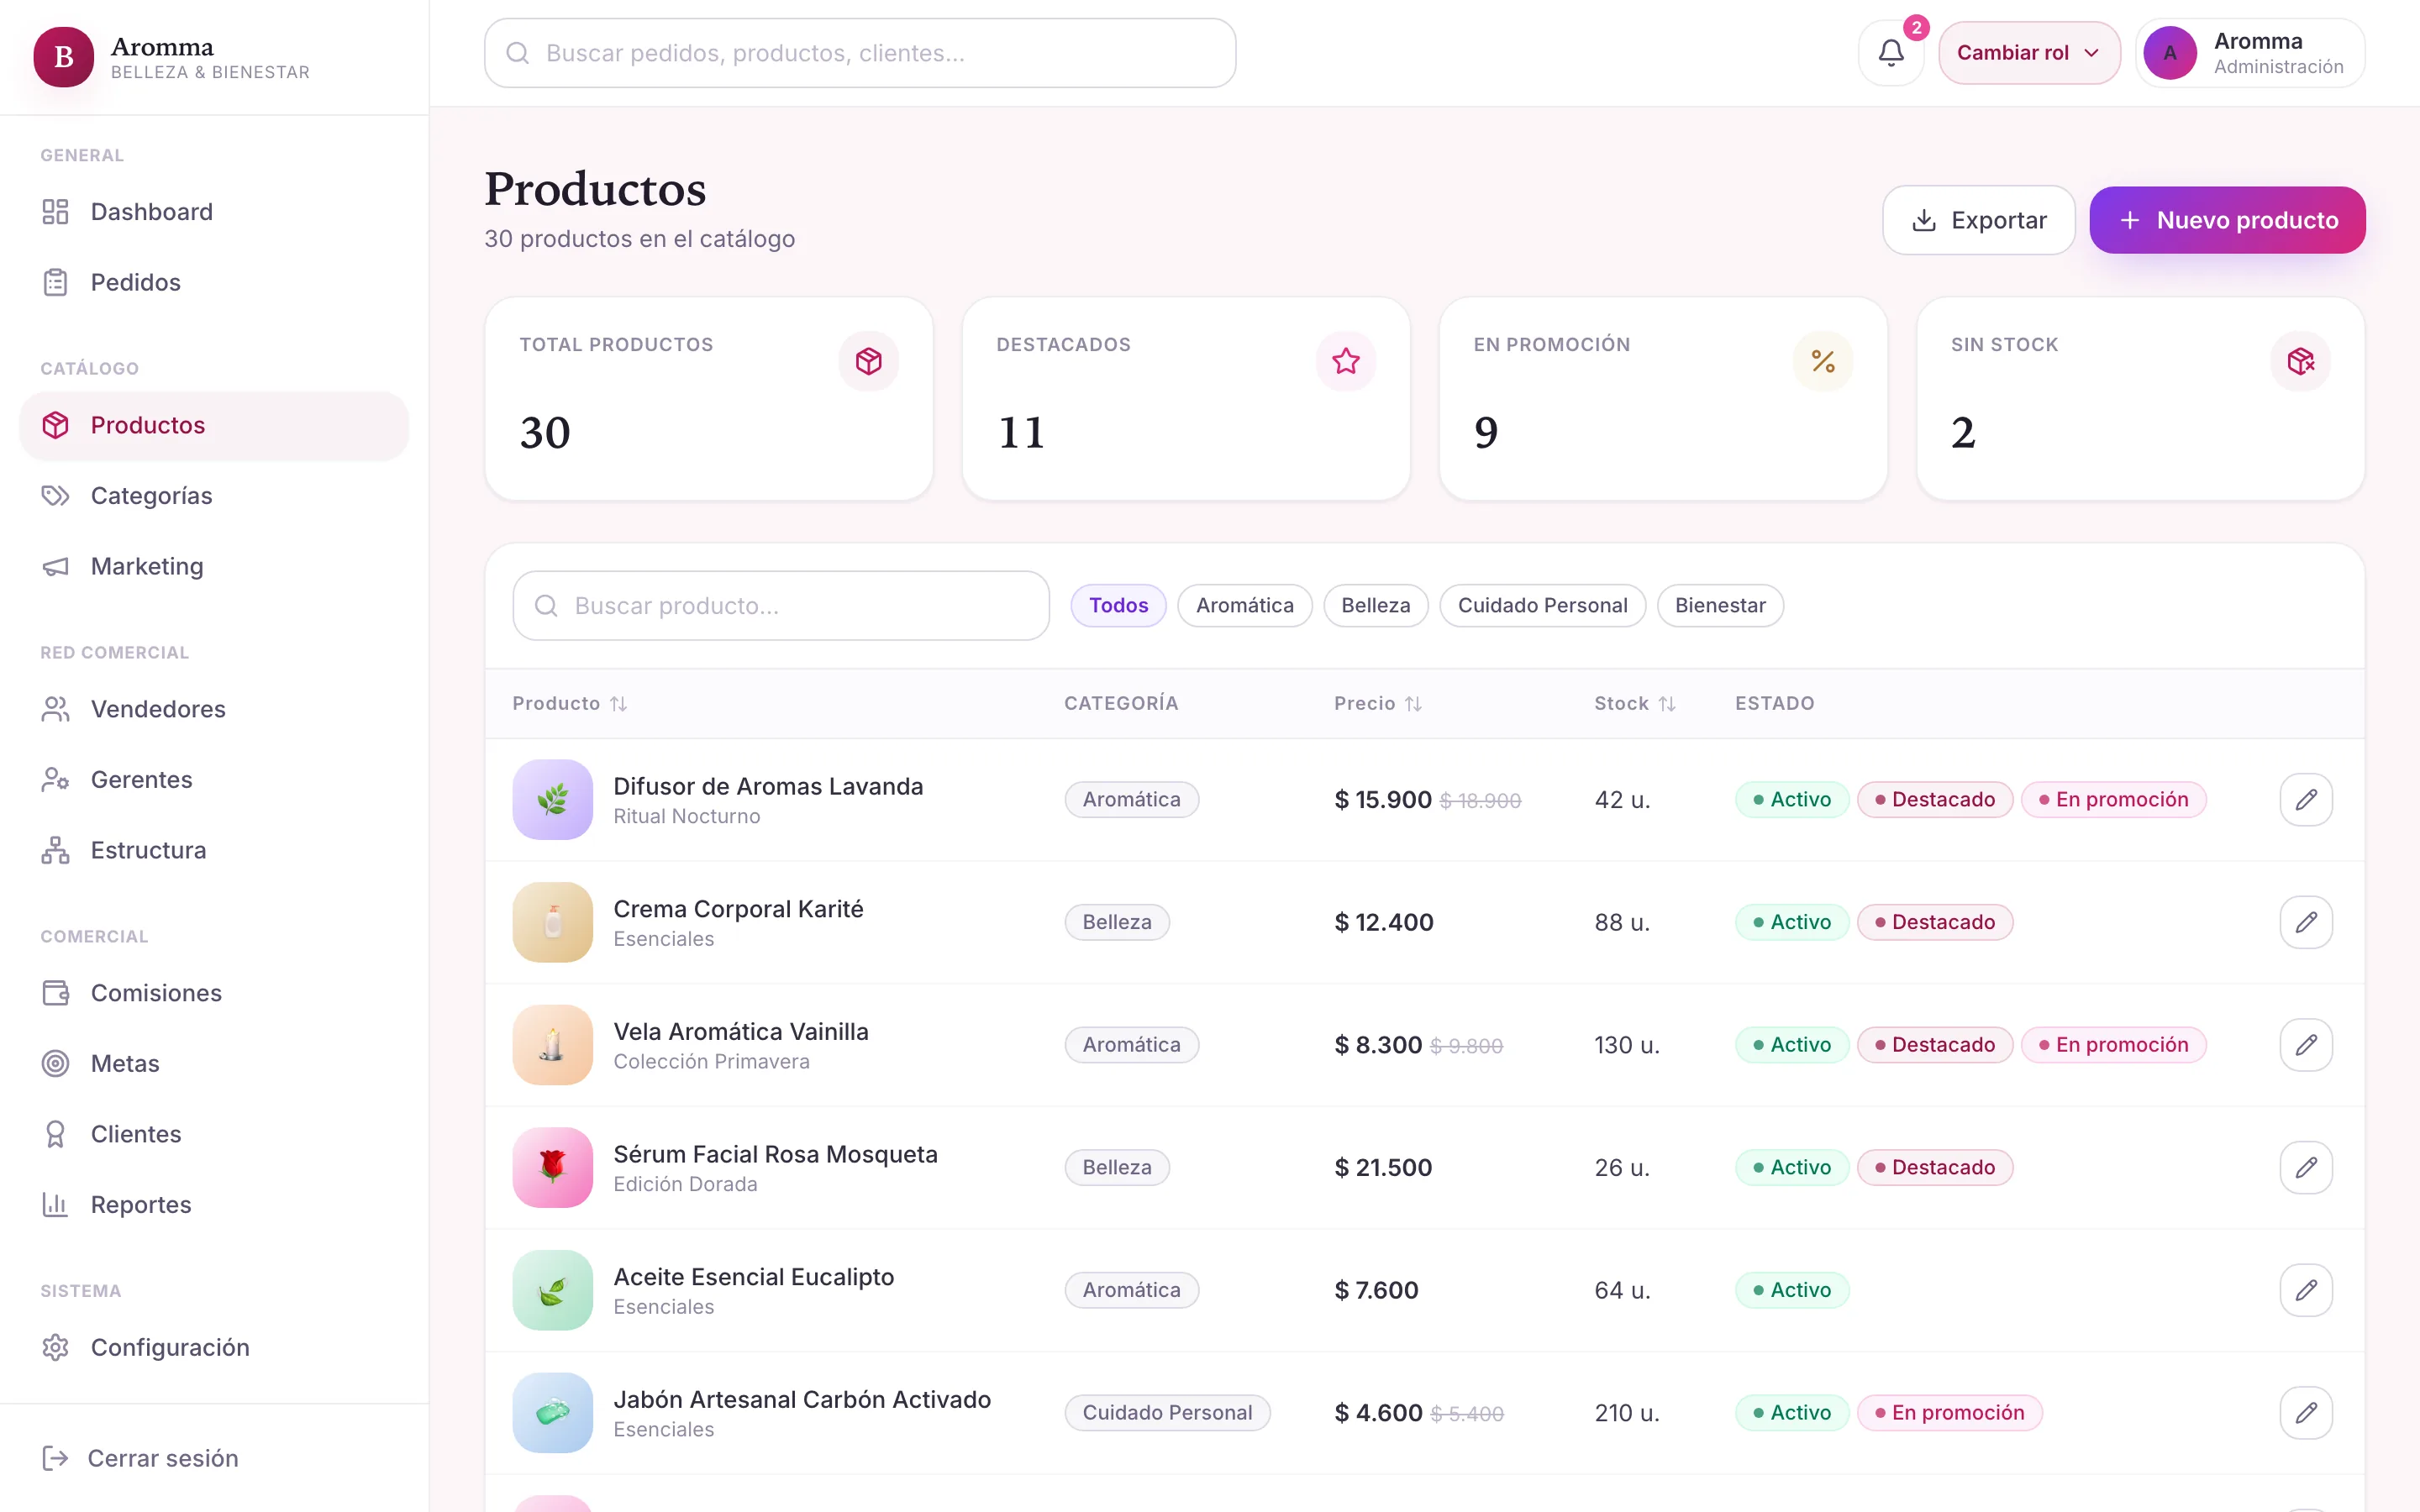The height and width of the screenshot is (1512, 2420).
Task: Click the Sérum Facial Rosa Mosqueta thumbnail
Action: (553, 1168)
